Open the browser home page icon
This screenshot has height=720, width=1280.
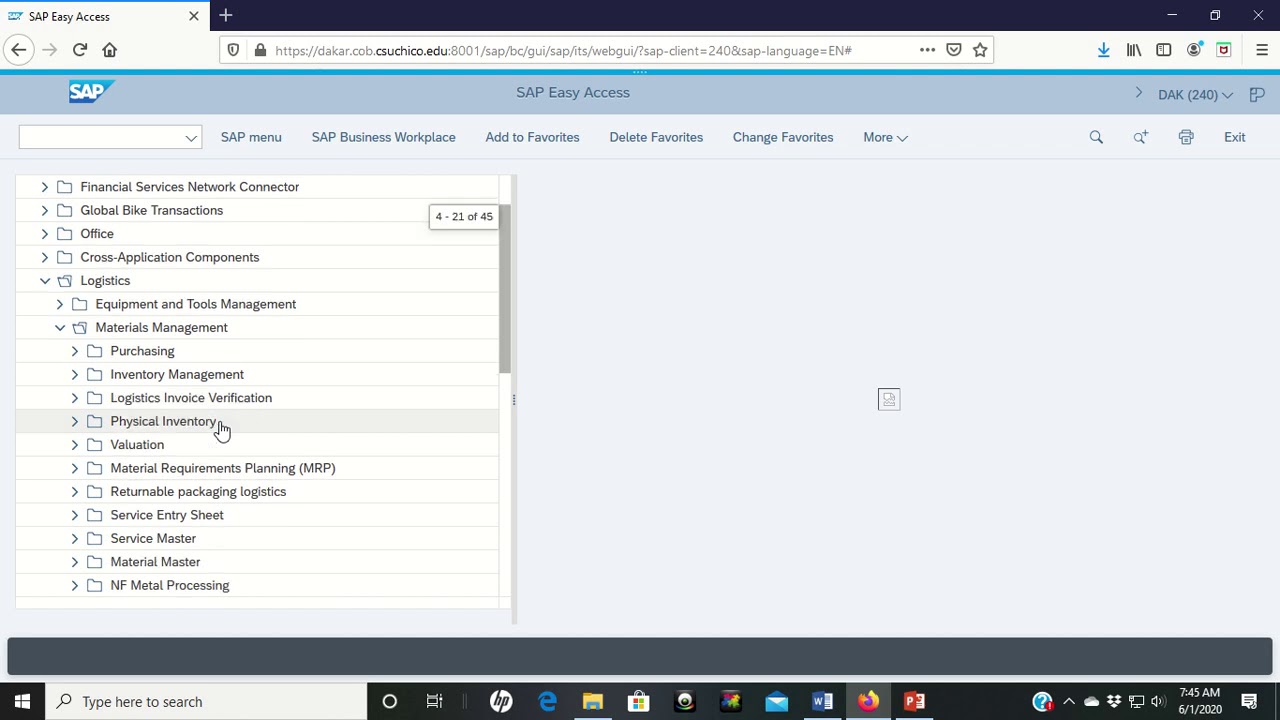[110, 50]
